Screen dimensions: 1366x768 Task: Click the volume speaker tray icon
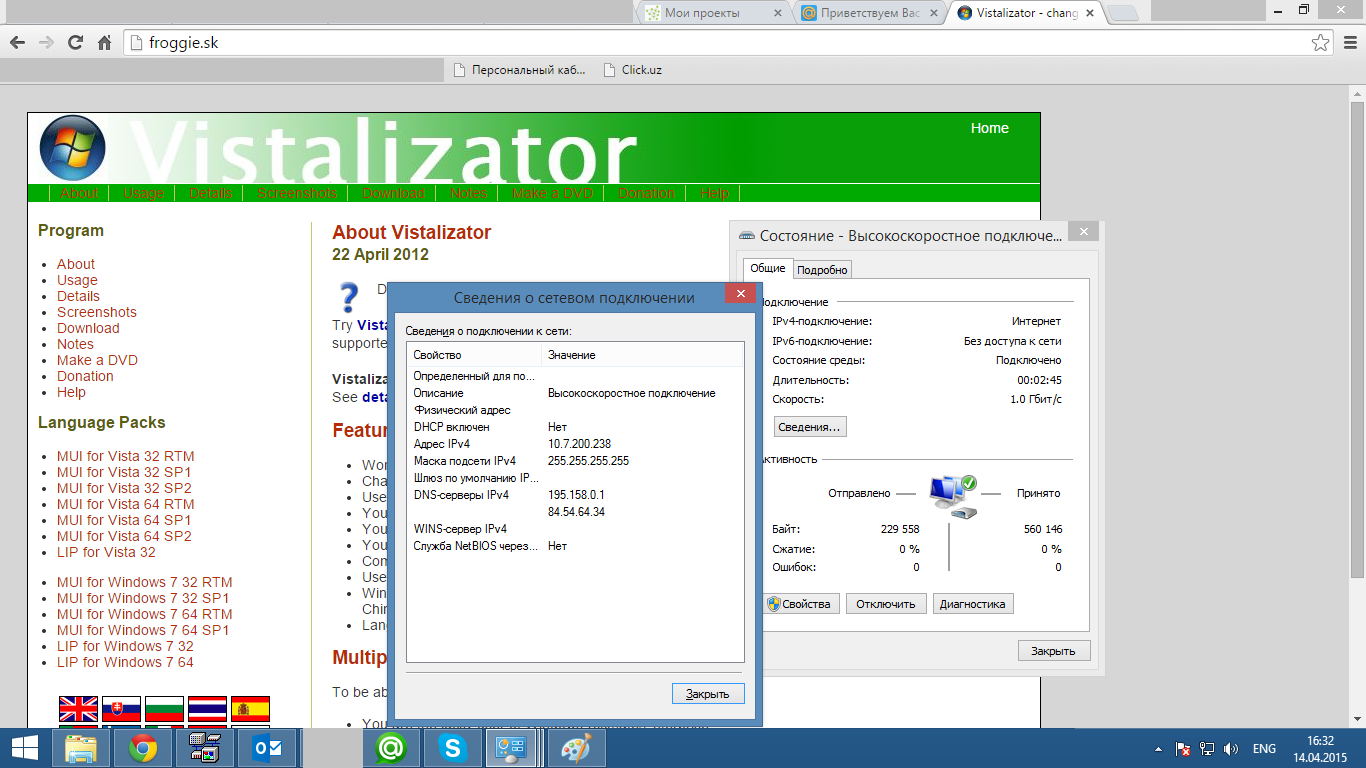click(1231, 749)
